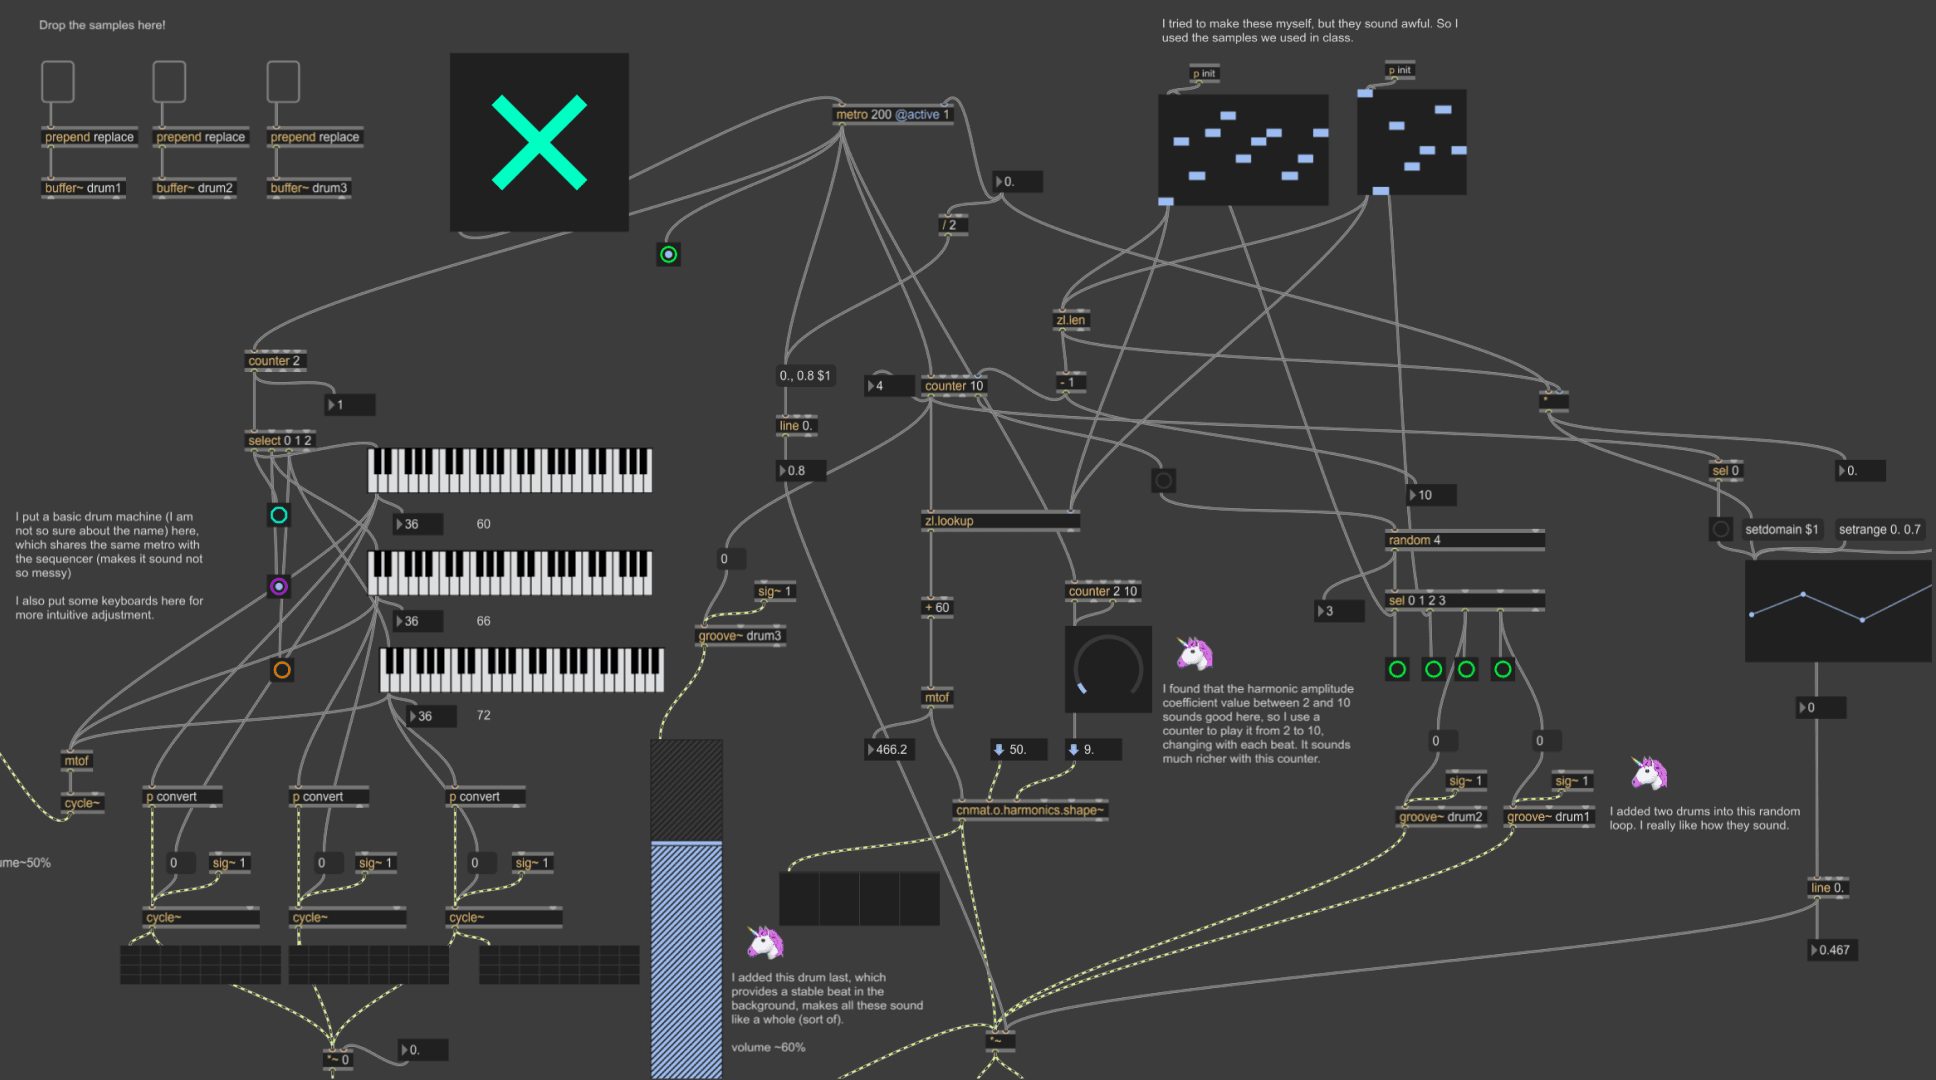Click the top keyboard slider object
The width and height of the screenshot is (1936, 1080).
[510, 470]
